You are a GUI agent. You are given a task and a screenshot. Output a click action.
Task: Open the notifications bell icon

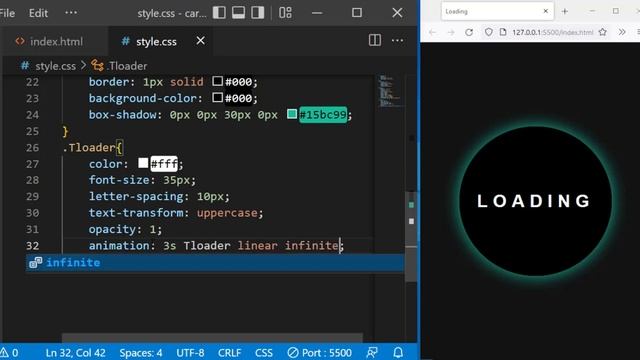pos(398,352)
